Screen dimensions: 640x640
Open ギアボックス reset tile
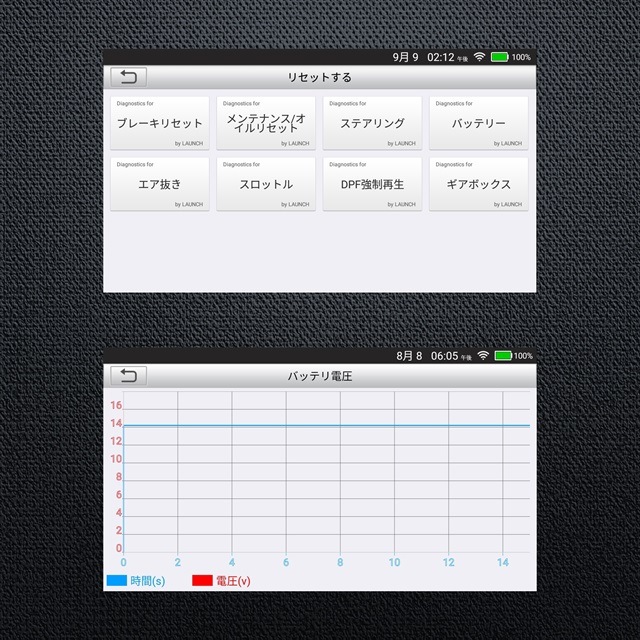click(478, 184)
